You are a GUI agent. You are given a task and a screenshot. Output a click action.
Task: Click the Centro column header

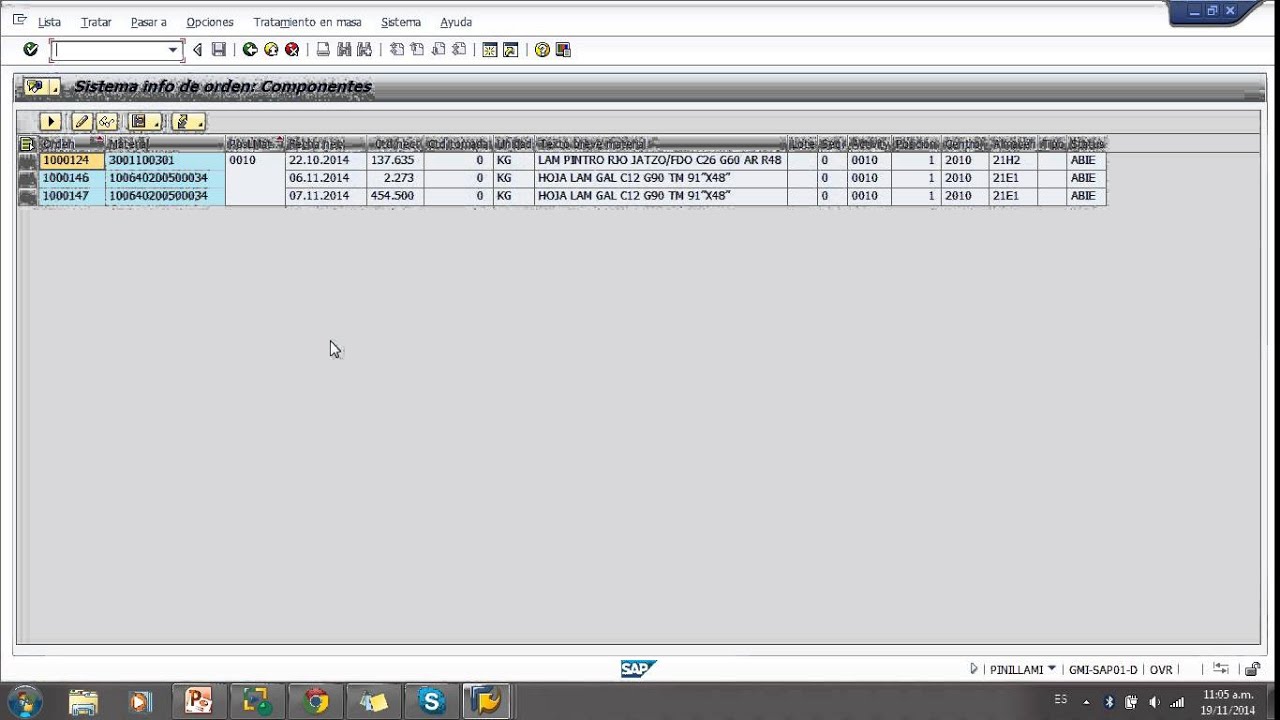coord(965,144)
